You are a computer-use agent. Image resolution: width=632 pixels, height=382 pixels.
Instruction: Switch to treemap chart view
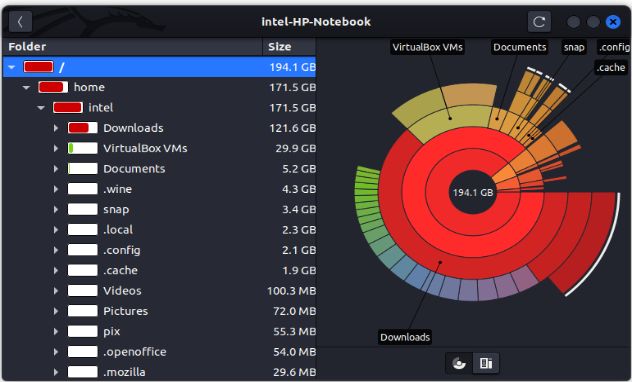tap(486, 363)
